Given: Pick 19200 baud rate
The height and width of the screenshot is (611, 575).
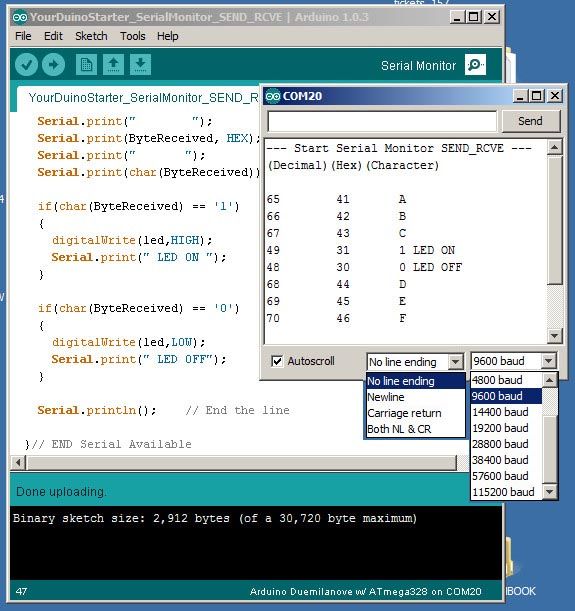Looking at the screenshot, I should click(506, 428).
